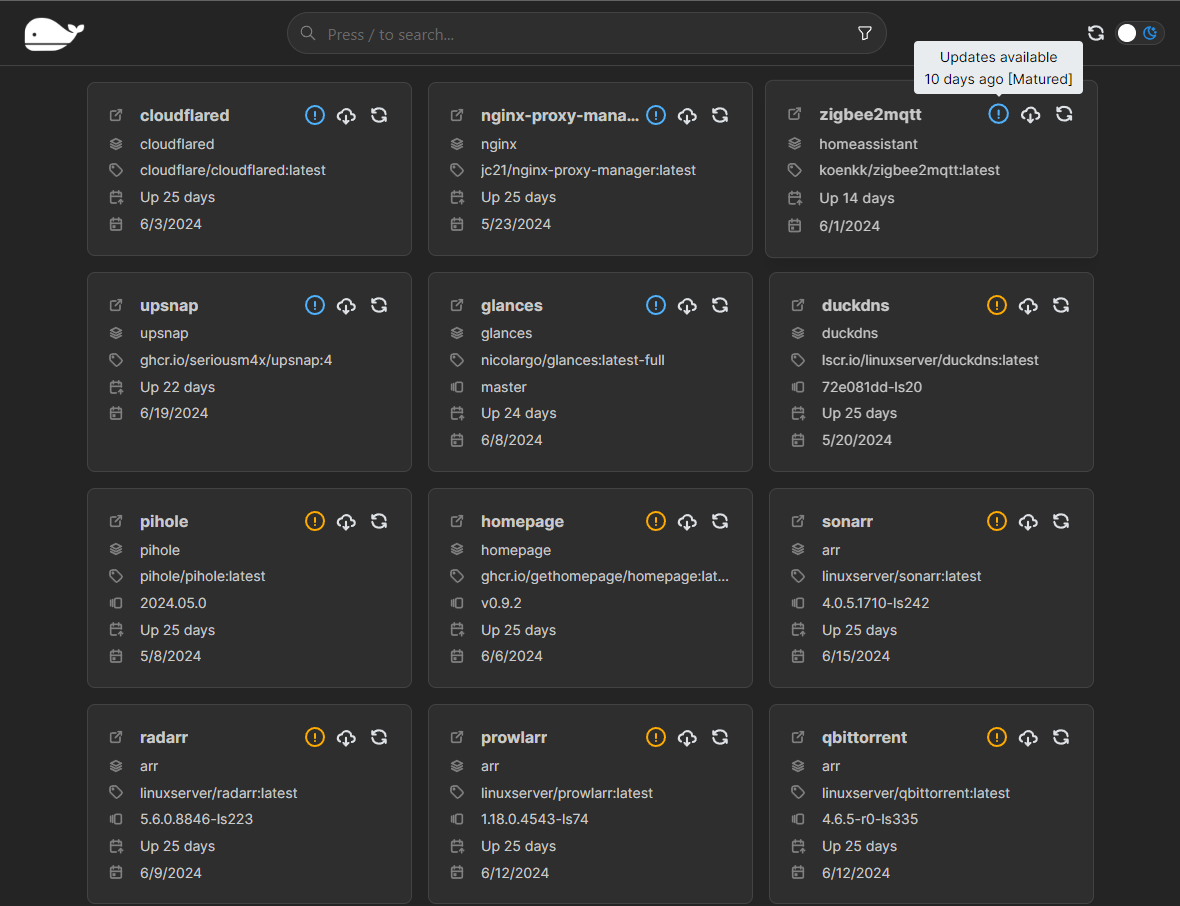Refresh the cloudflared container
The height and width of the screenshot is (906, 1180).
tap(379, 115)
